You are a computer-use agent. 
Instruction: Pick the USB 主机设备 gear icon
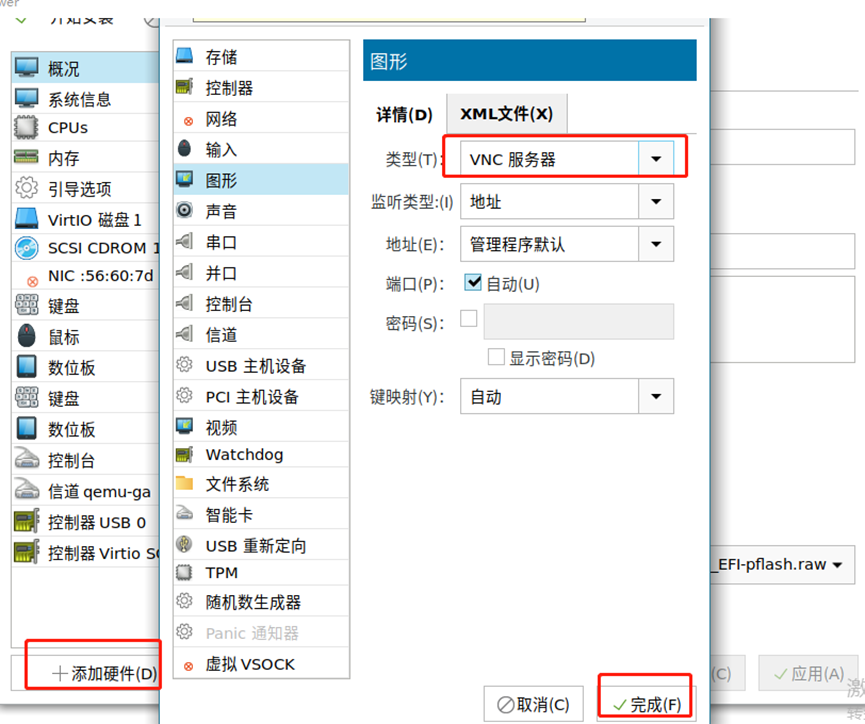point(185,365)
